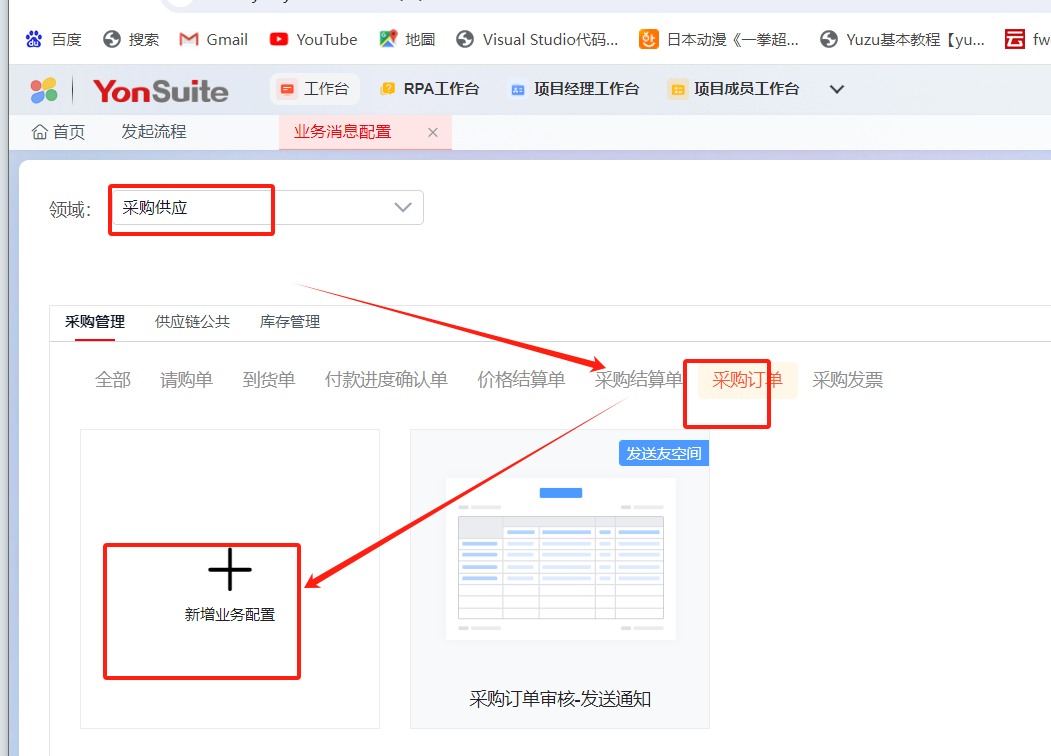Expand the workspace chevron after 项目成员工作台

836,89
